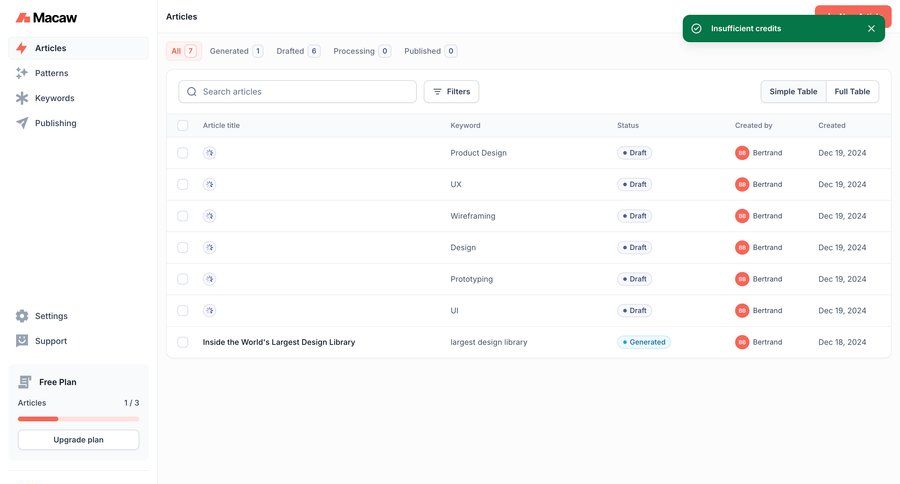Click the Articles usage progress bar

pyautogui.click(x=78, y=419)
